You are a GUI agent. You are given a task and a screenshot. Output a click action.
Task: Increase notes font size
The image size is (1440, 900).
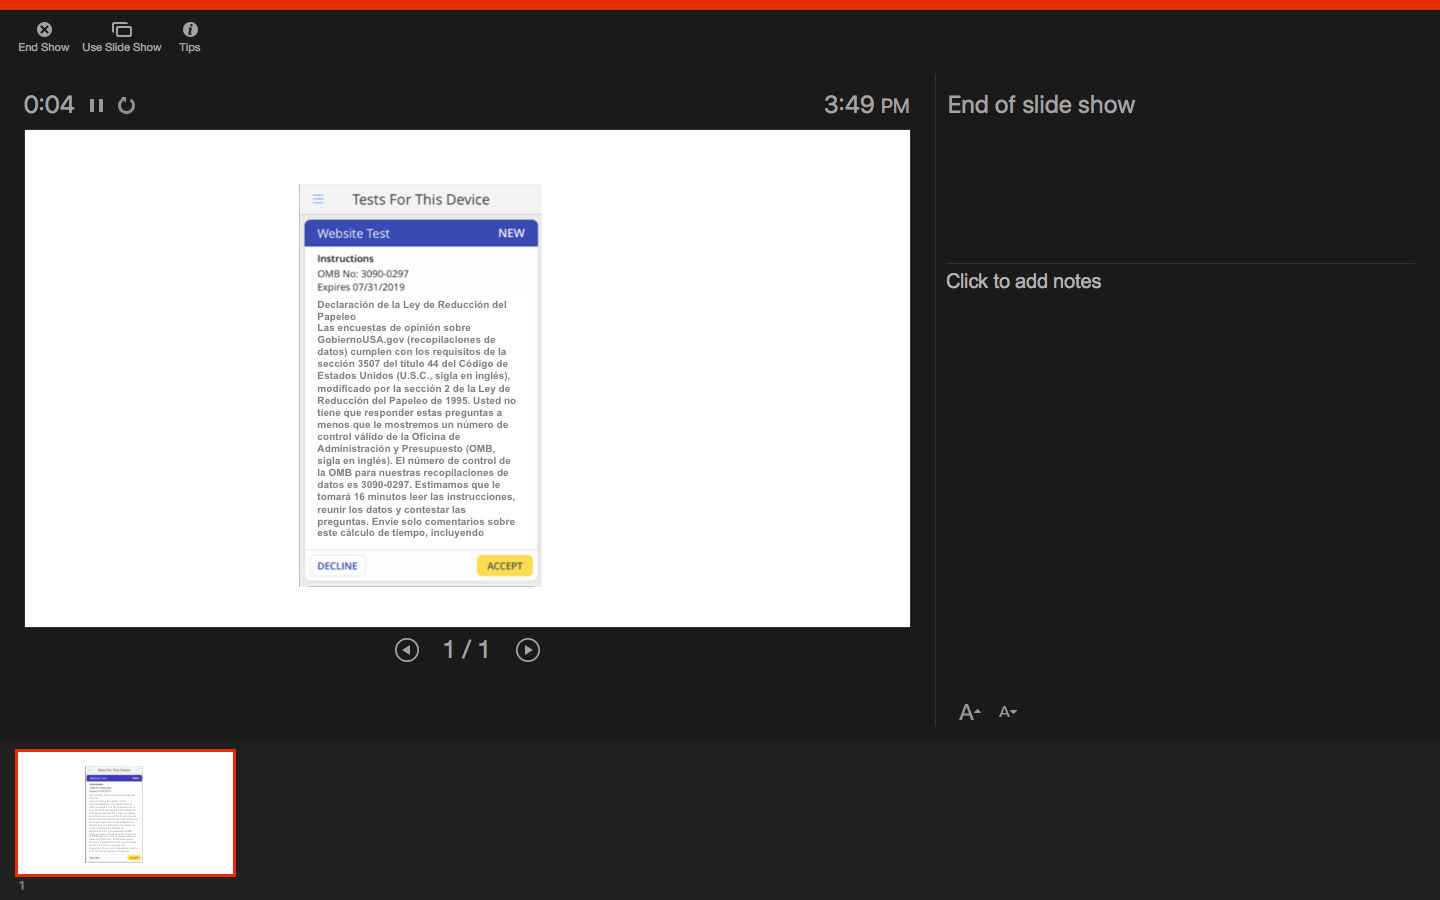[970, 712]
